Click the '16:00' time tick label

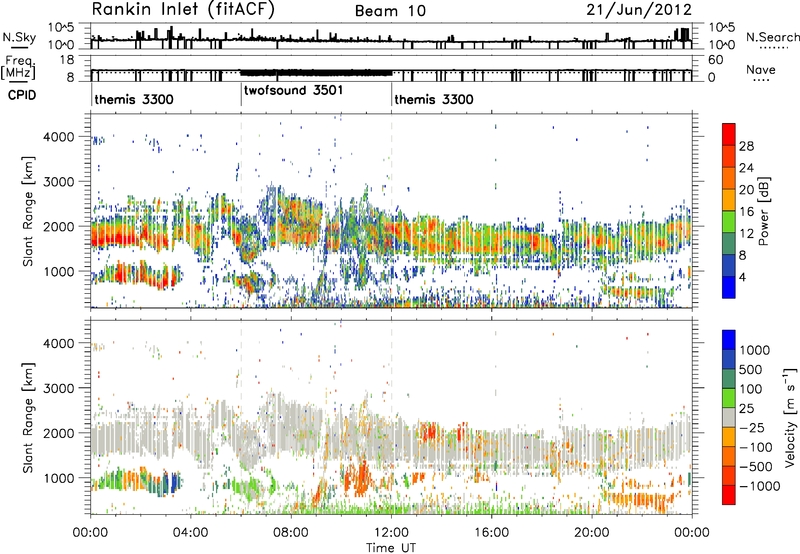(x=491, y=533)
